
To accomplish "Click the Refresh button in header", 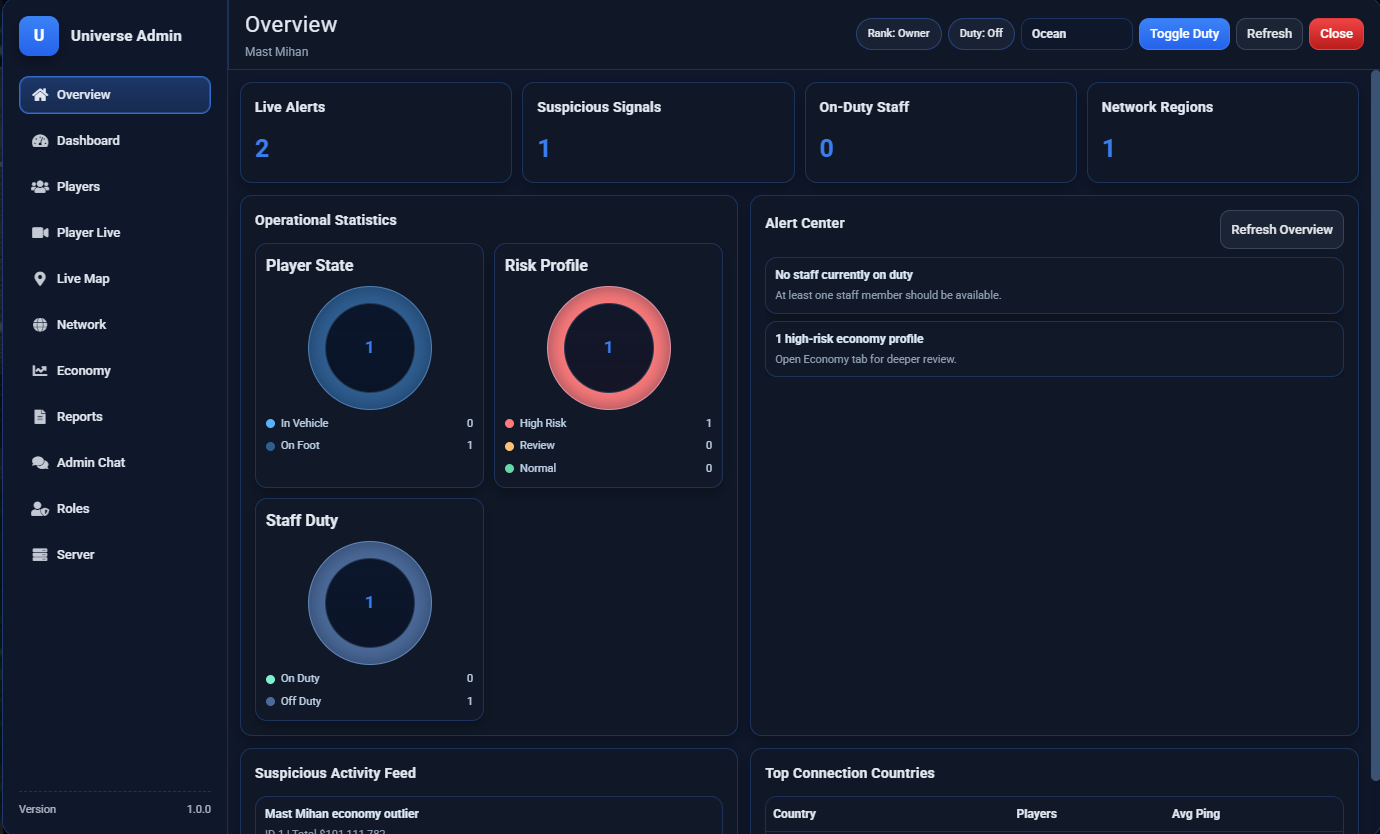I will (x=1269, y=34).
